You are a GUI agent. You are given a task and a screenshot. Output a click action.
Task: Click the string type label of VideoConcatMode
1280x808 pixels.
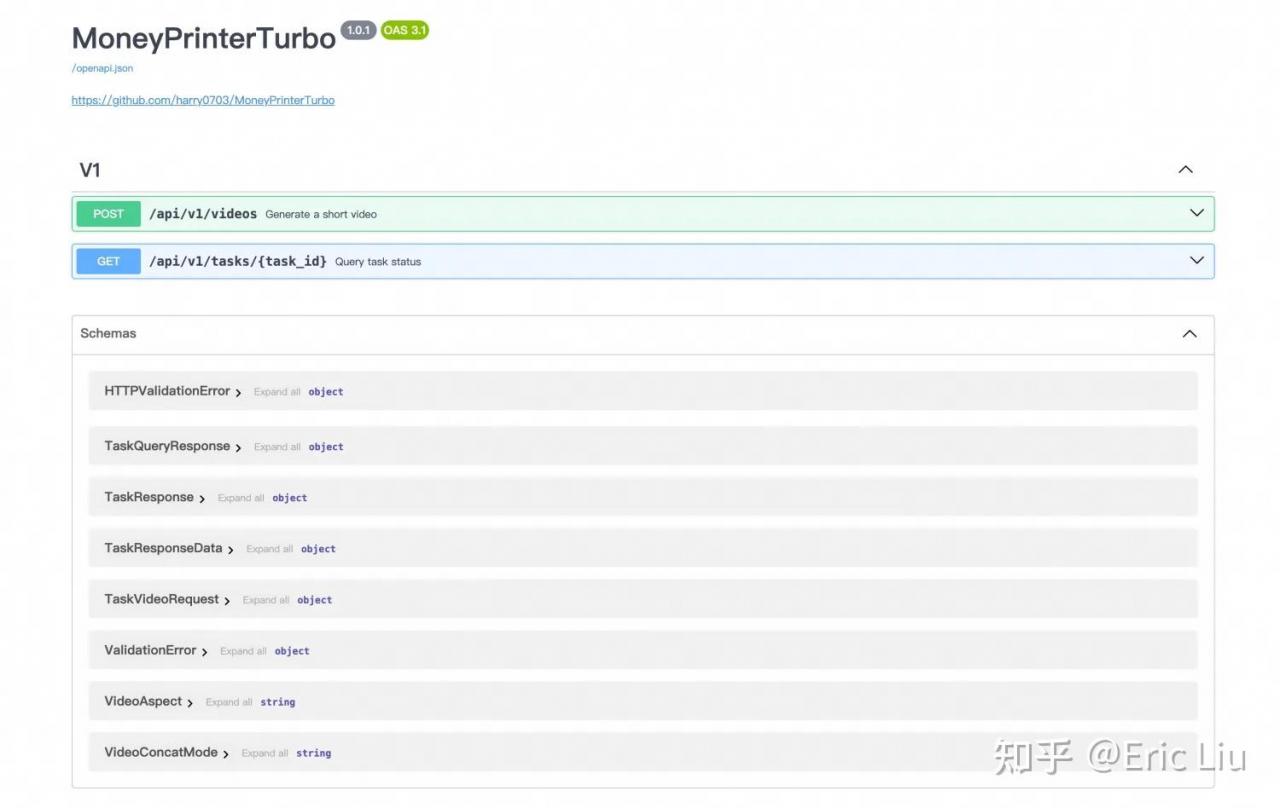313,753
